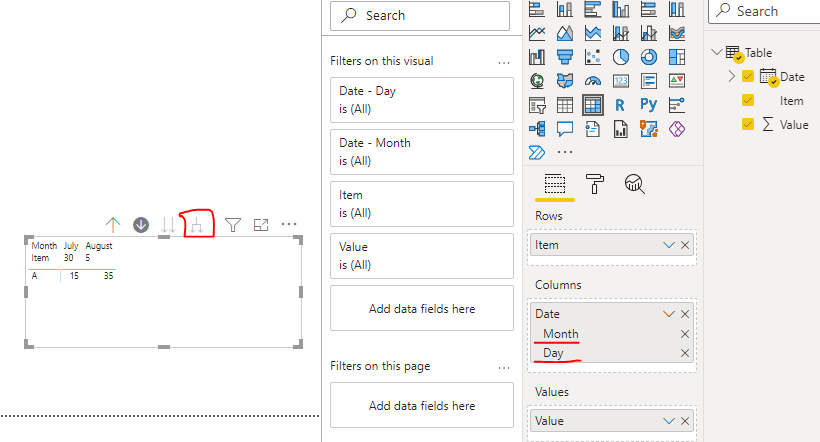
Task: Pick the Power Apps visual
Action: 677,129
